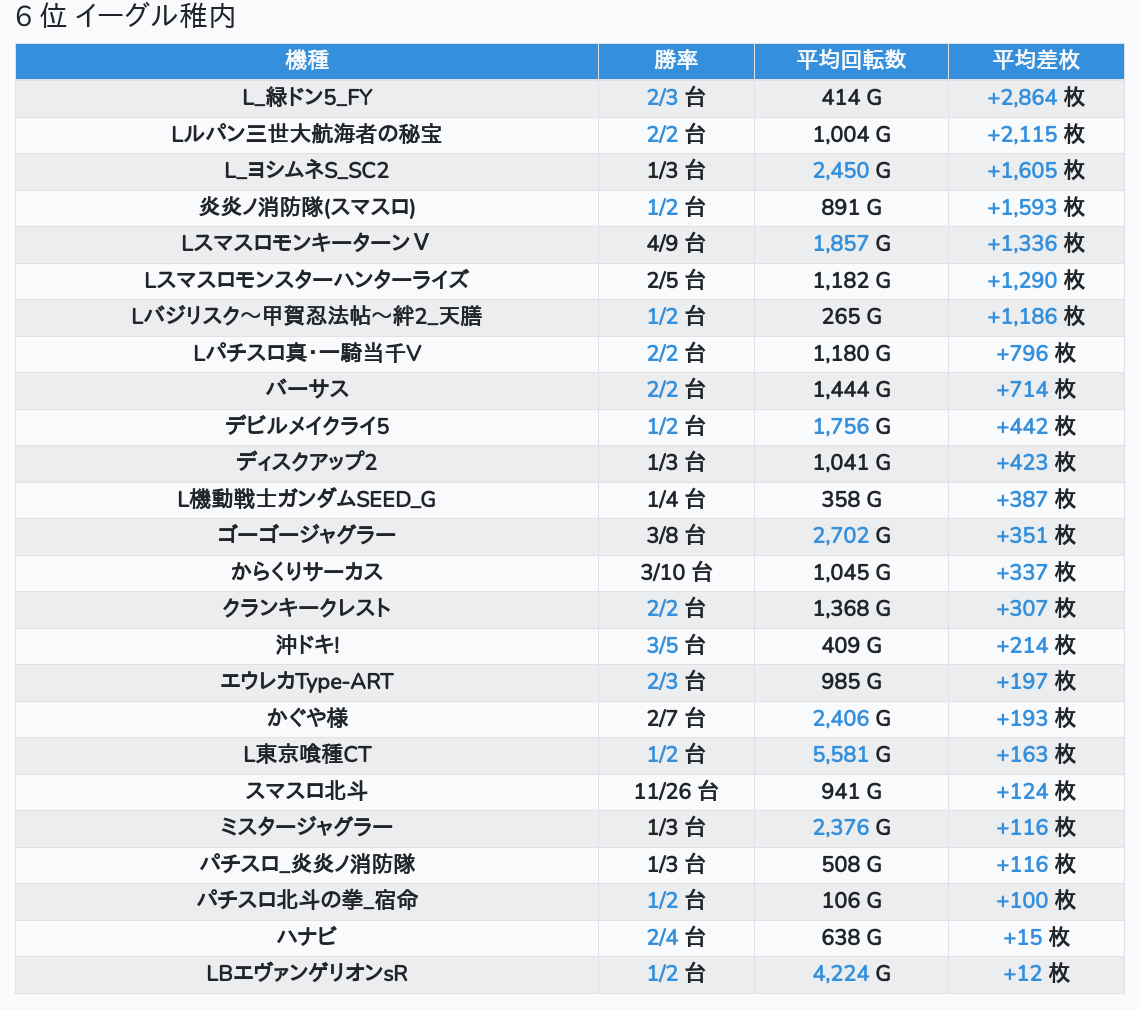The image size is (1140, 1010).
Task: Select the heading 6 位 イーグル稚内
Action: click(126, 17)
